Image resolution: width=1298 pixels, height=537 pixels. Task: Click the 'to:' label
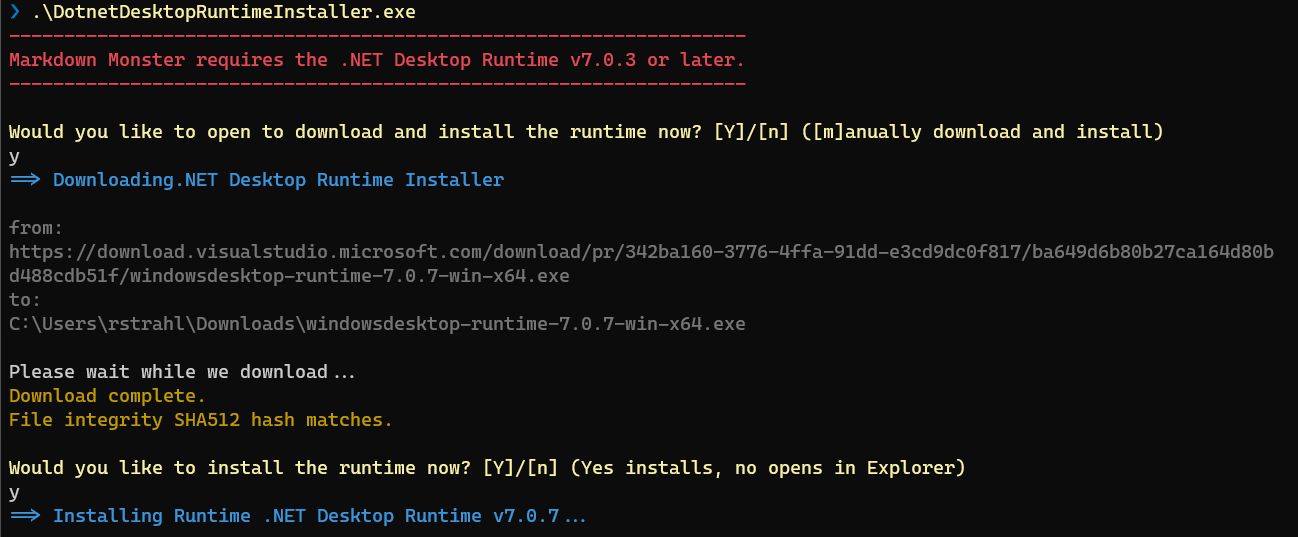(x=25, y=300)
